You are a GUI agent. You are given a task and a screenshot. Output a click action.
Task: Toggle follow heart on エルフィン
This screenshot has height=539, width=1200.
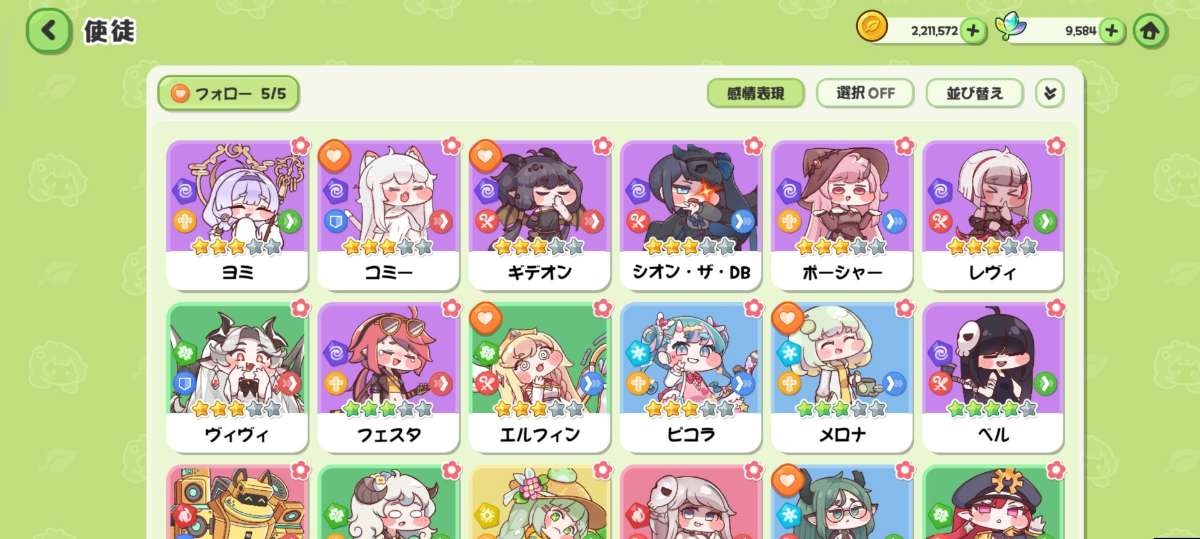[485, 318]
